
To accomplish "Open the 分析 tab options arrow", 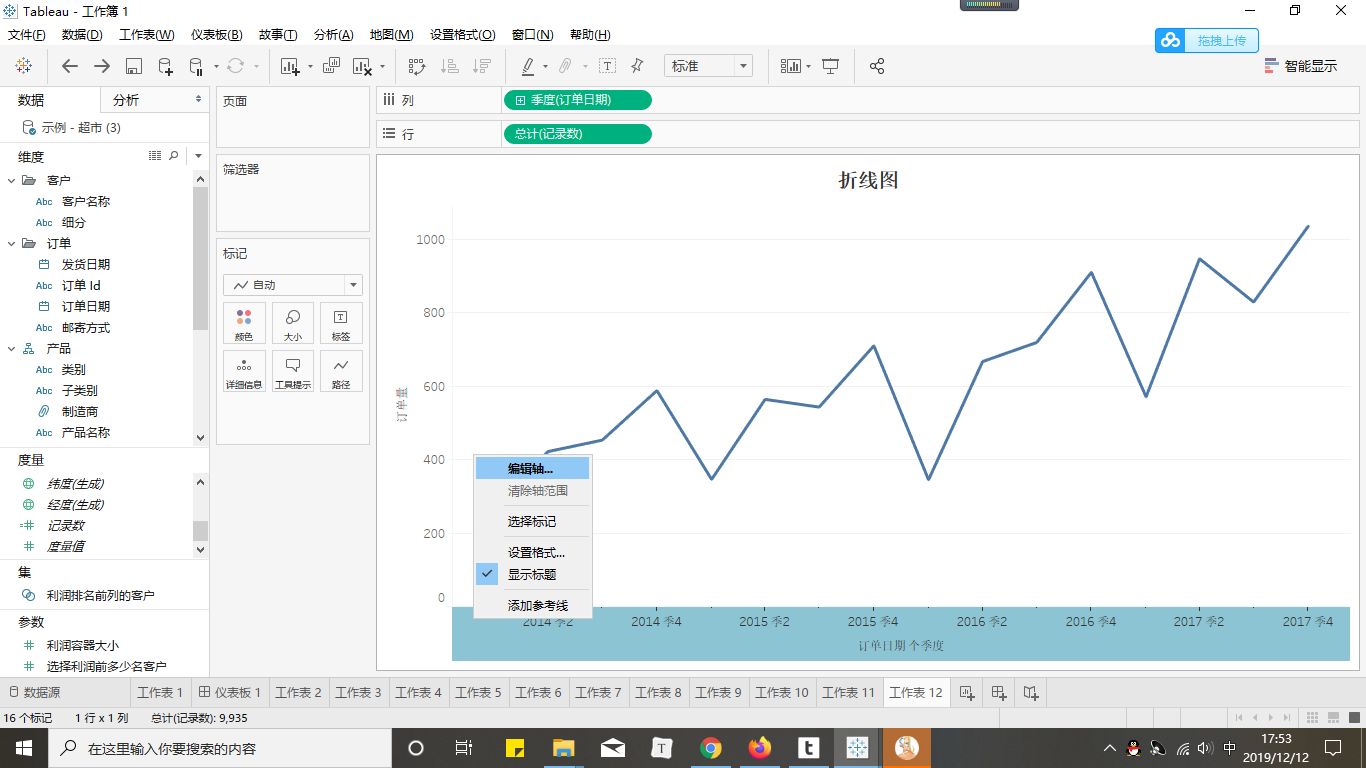I will pyautogui.click(x=198, y=100).
